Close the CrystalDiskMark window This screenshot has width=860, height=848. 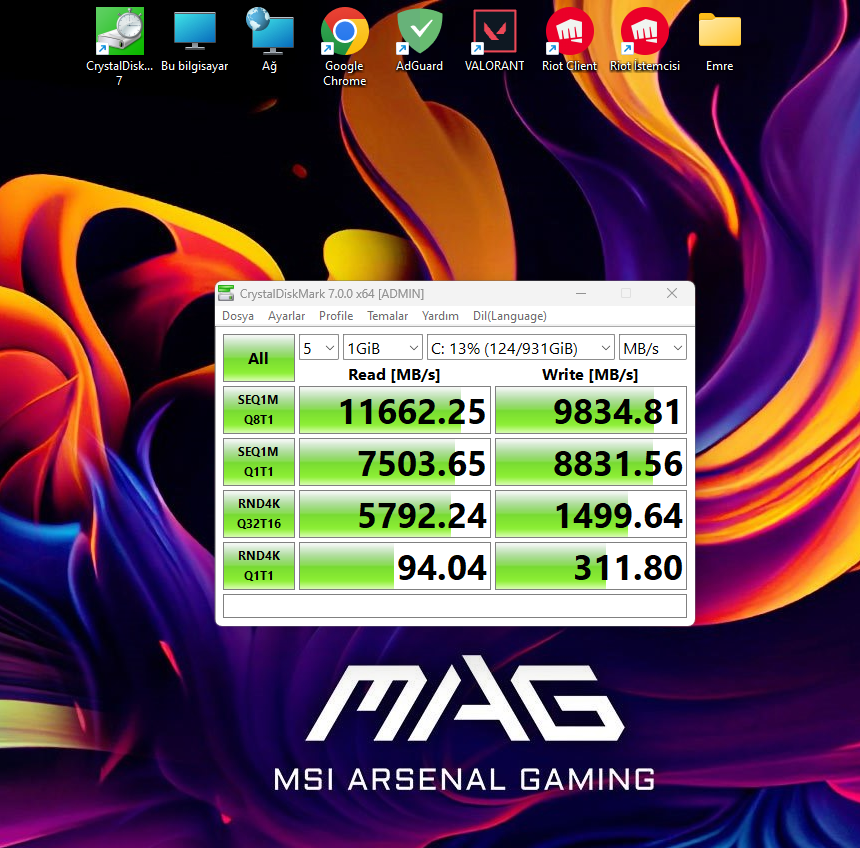[672, 293]
